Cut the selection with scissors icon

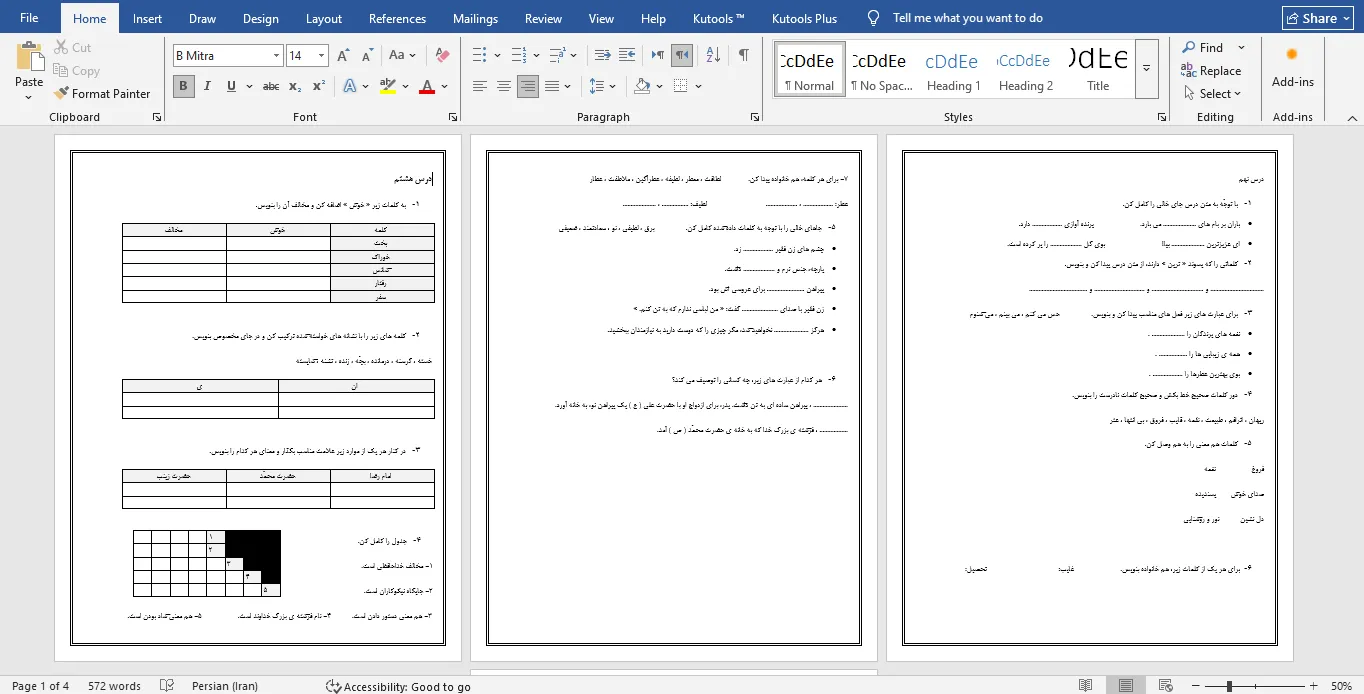point(72,47)
